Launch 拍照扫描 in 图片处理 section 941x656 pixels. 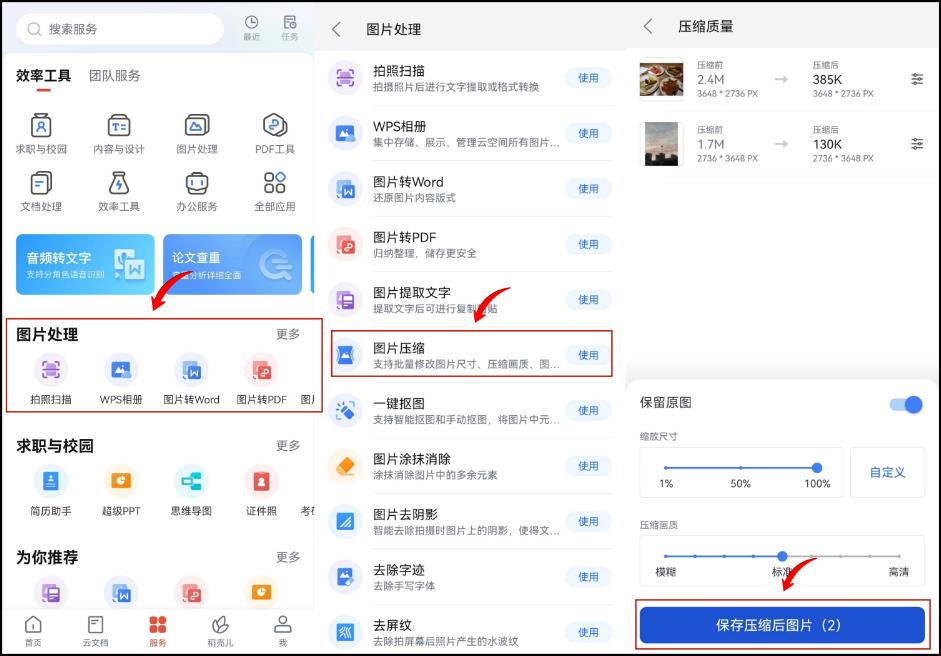[x=50, y=370]
